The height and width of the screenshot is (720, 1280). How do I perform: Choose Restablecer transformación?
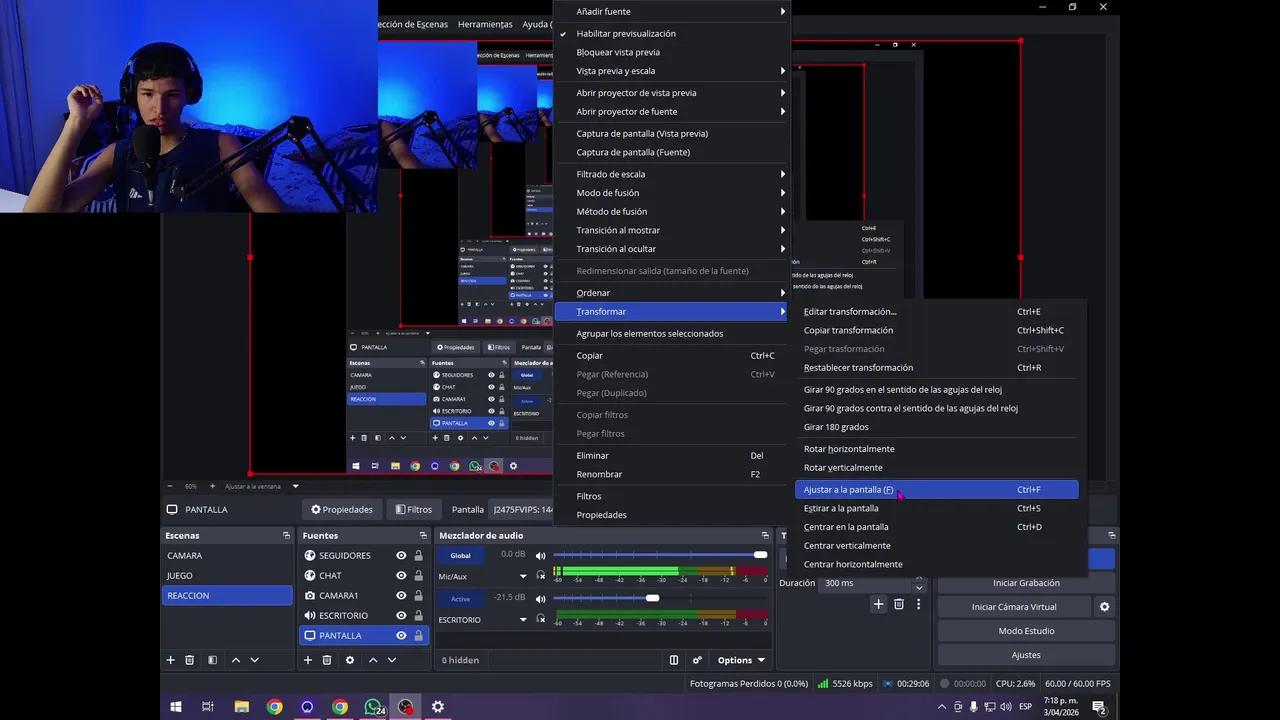point(937,368)
